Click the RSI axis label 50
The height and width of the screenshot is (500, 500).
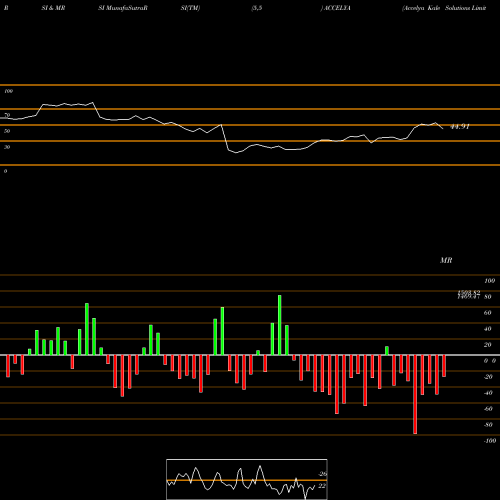pyautogui.click(x=7, y=131)
